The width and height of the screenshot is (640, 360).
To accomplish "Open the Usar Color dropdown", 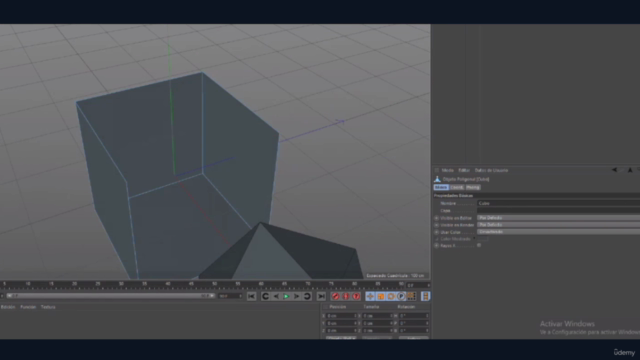I will [x=558, y=232].
